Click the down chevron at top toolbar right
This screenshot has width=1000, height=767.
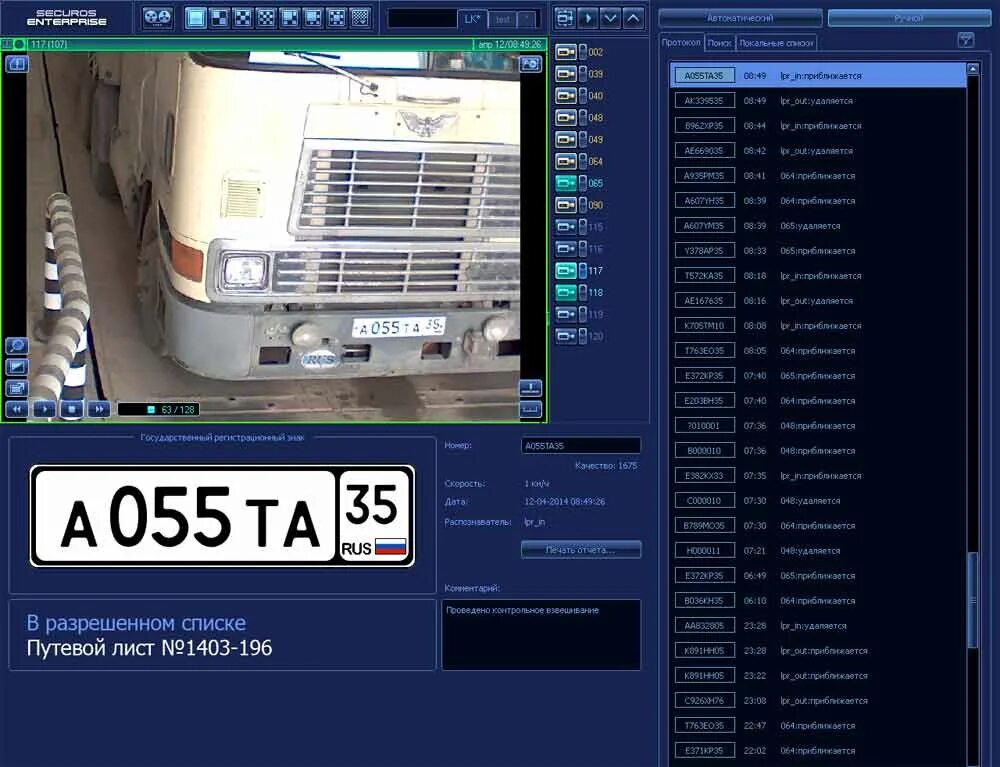tap(611, 18)
